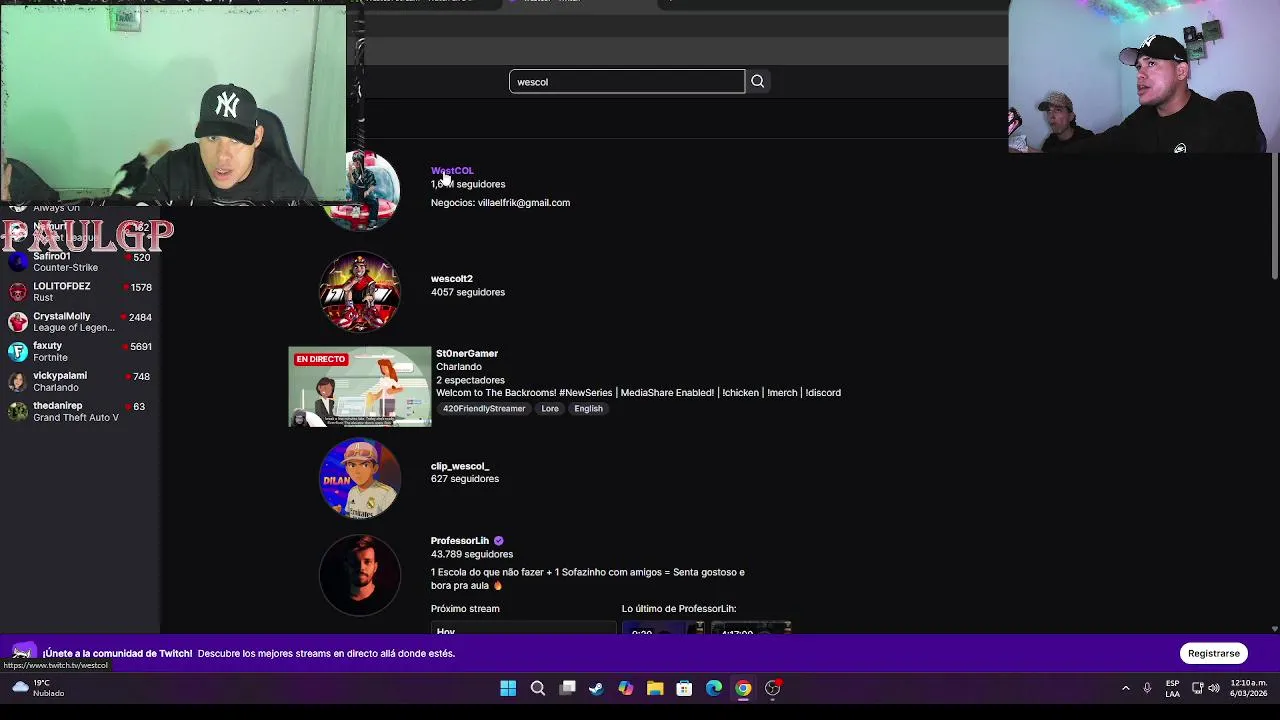Click the microphone tray icon
Image resolution: width=1280 pixels, height=720 pixels.
point(1147,688)
